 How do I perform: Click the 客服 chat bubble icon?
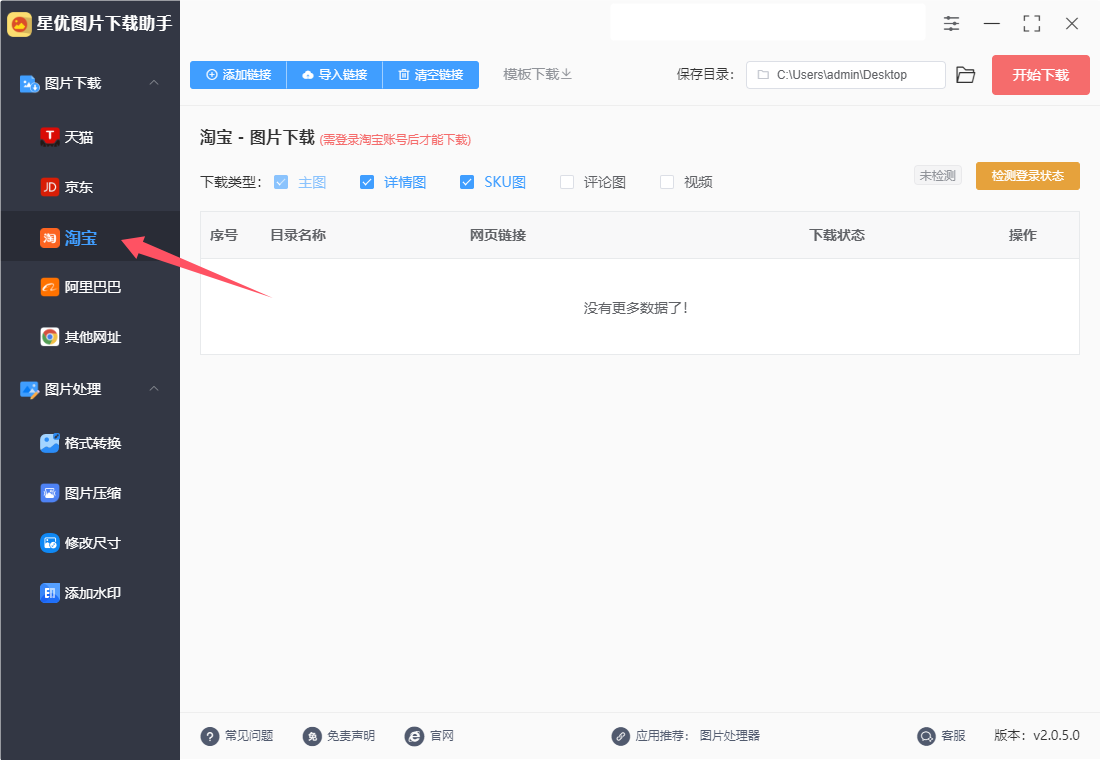[926, 736]
